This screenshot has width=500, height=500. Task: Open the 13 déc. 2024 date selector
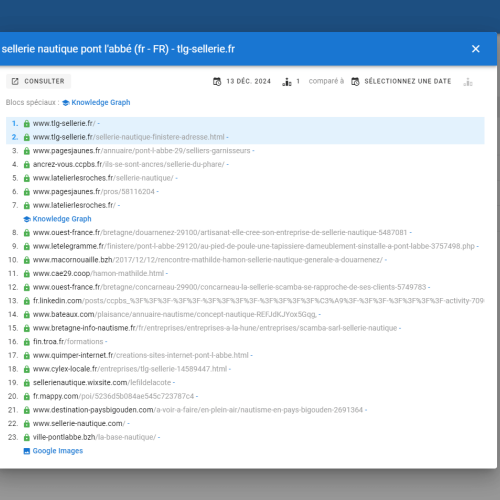242,81
